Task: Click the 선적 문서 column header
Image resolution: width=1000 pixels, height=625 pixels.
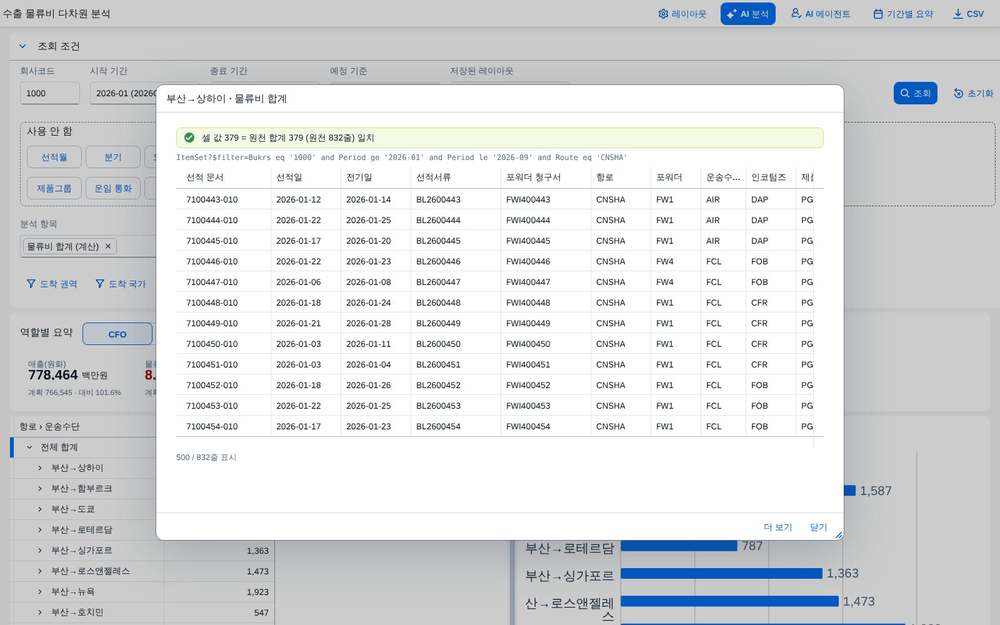Action: pyautogui.click(x=223, y=177)
